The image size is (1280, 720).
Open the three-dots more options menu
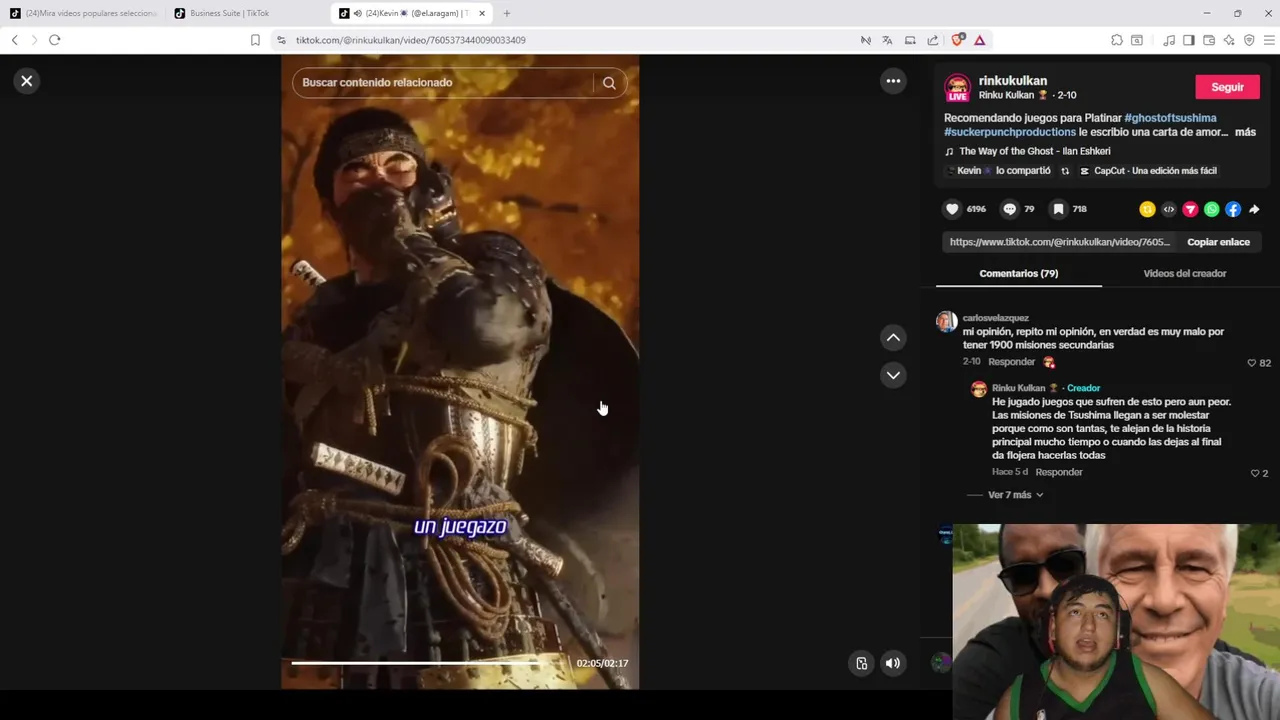(893, 81)
